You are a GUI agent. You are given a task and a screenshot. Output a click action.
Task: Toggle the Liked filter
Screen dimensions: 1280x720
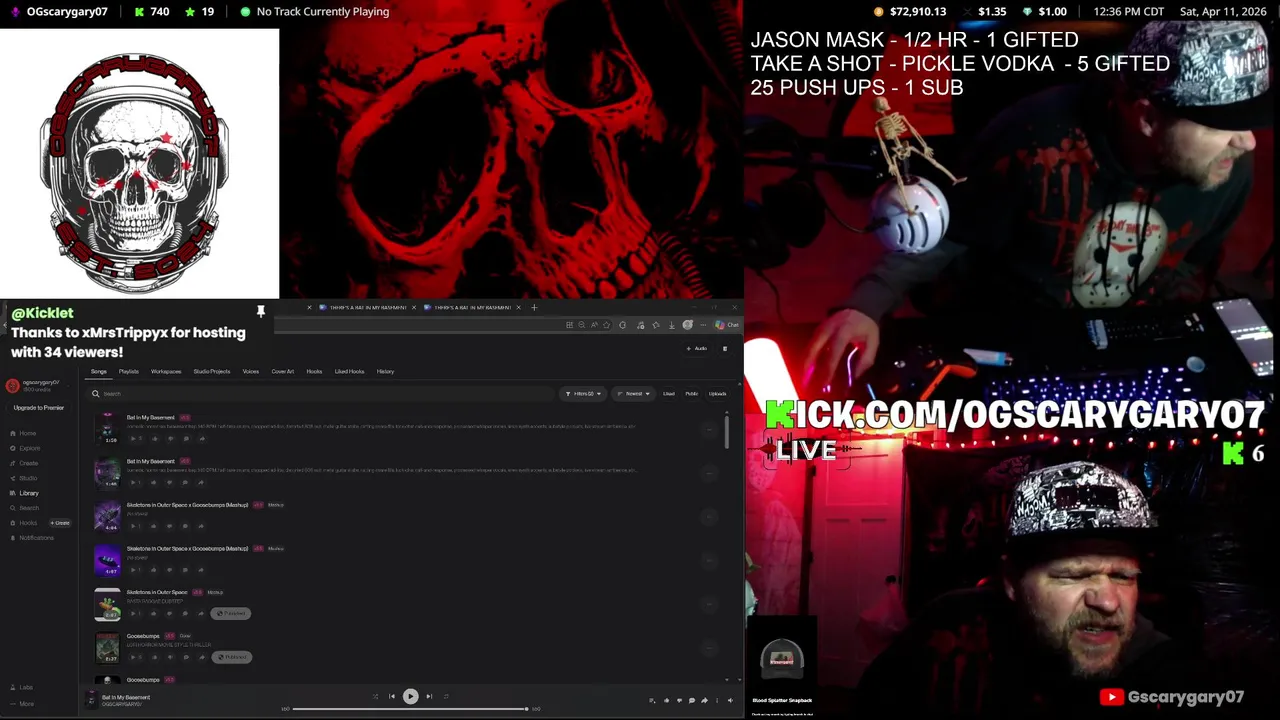(669, 393)
